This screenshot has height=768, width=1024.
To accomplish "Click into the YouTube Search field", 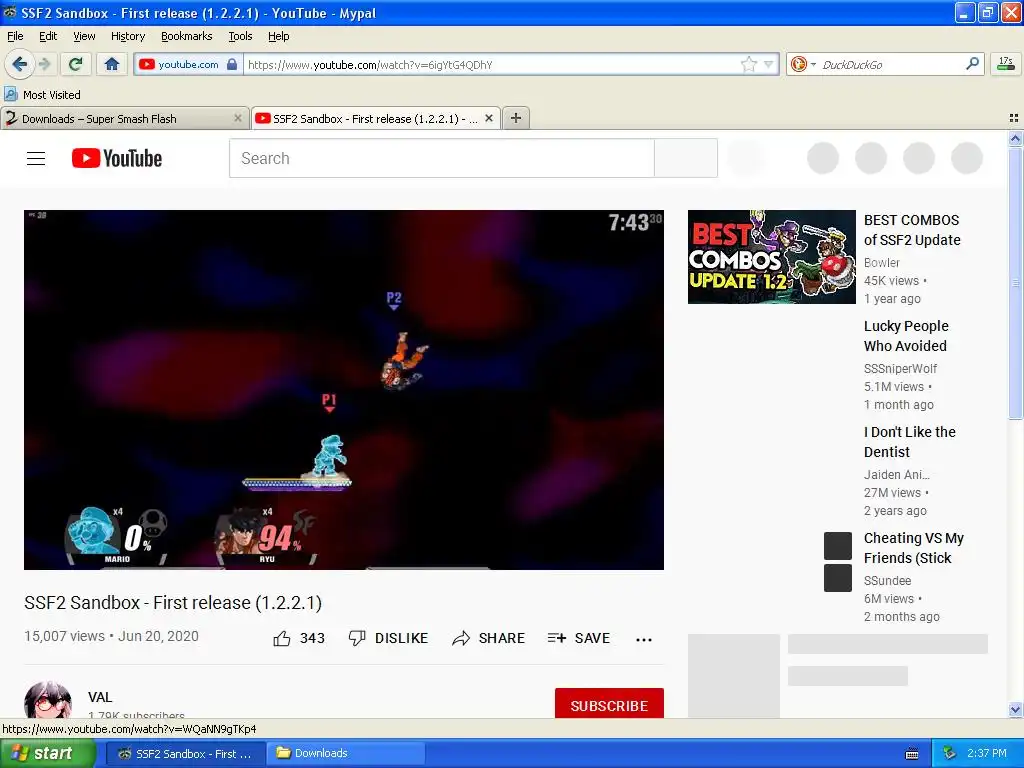I will point(441,158).
